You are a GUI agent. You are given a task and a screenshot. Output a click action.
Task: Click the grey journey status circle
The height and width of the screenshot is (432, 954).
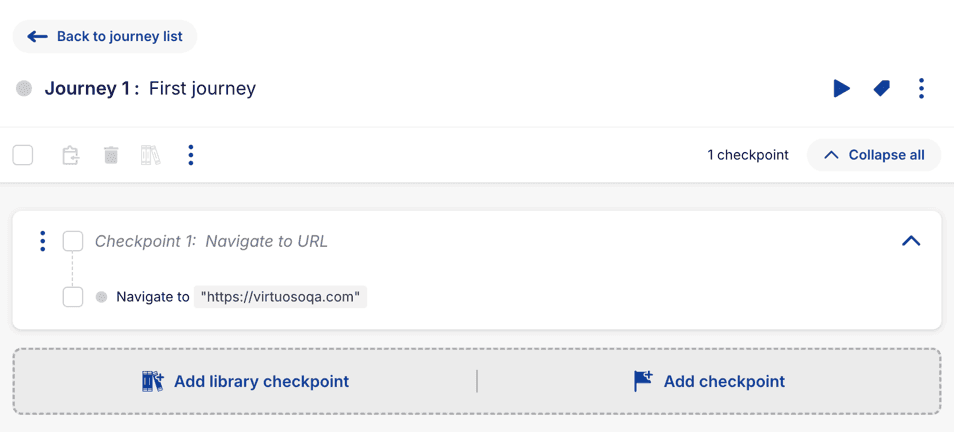(24, 89)
